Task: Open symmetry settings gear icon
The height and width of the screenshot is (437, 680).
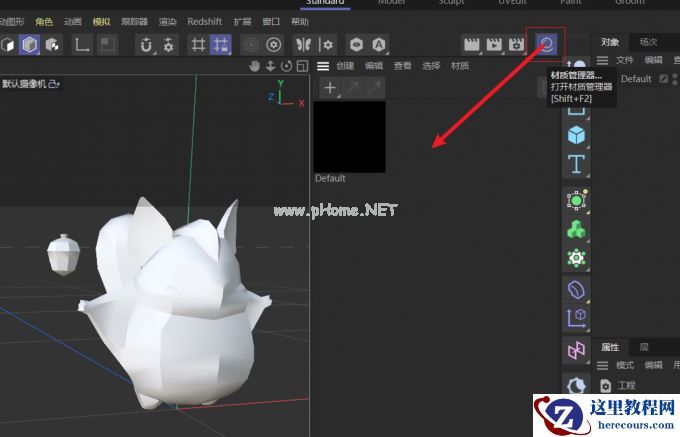Action: (x=326, y=45)
